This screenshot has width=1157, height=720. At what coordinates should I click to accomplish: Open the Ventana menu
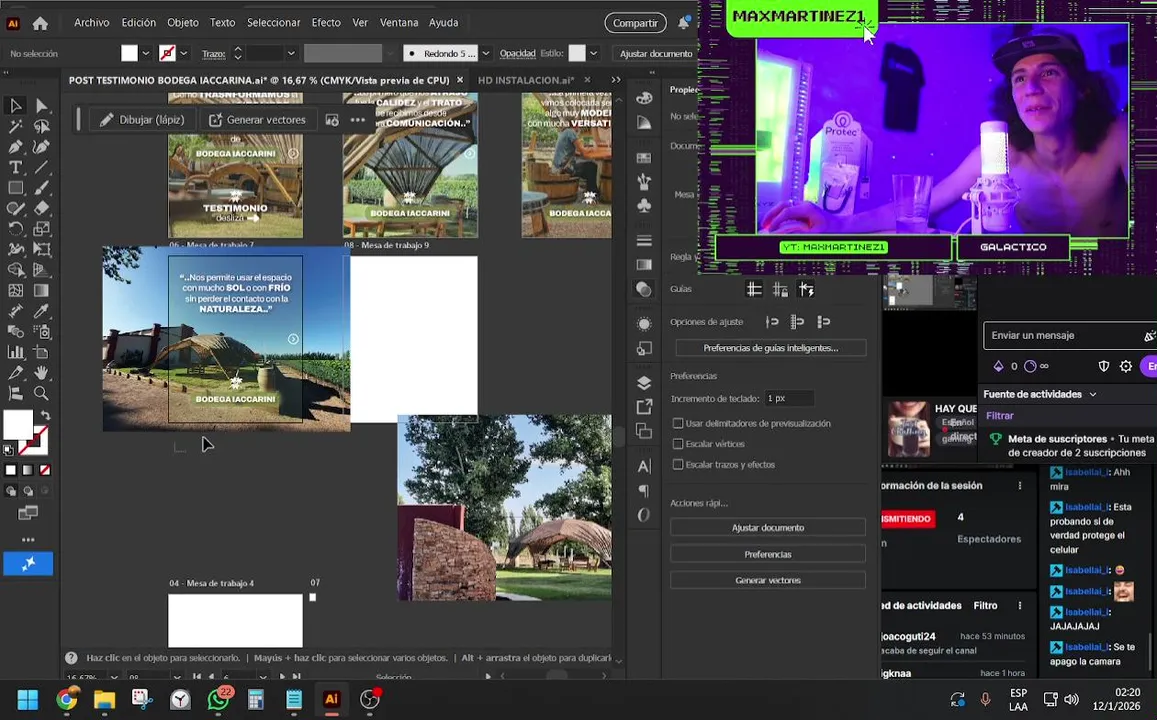coord(399,23)
